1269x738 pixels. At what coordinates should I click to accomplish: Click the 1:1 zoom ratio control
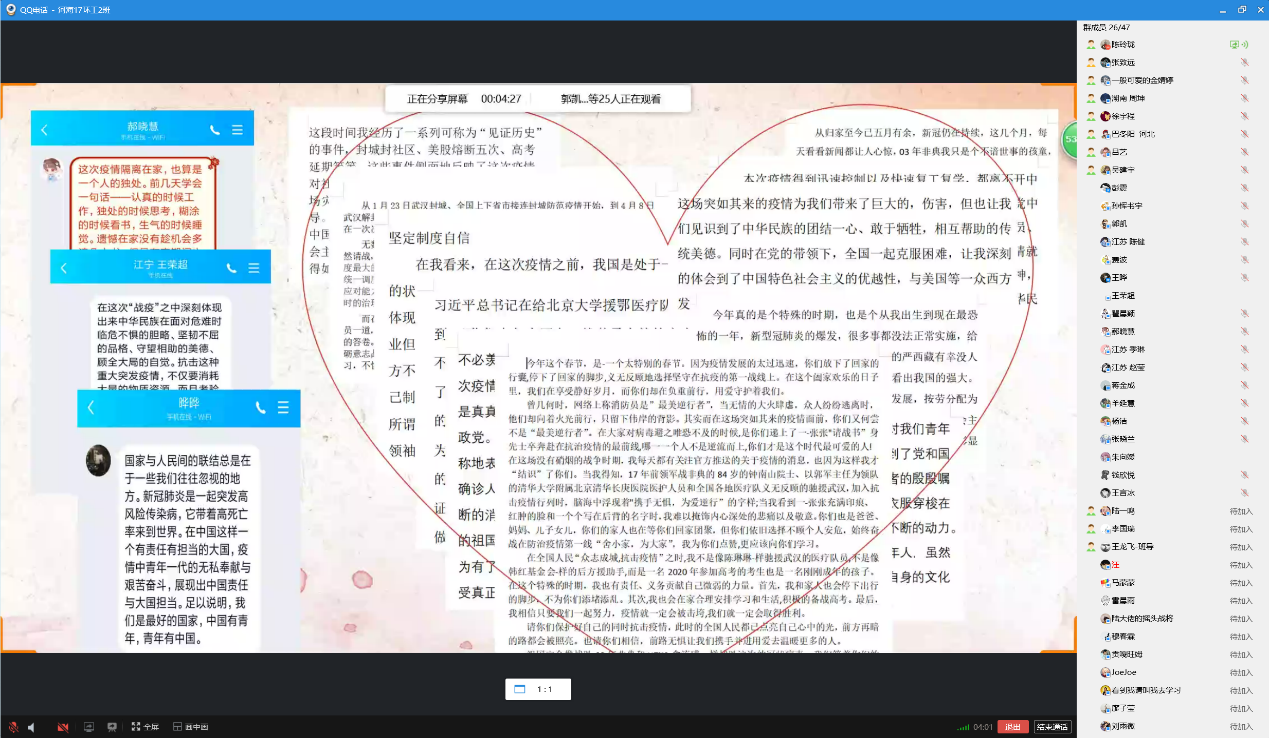(x=537, y=690)
